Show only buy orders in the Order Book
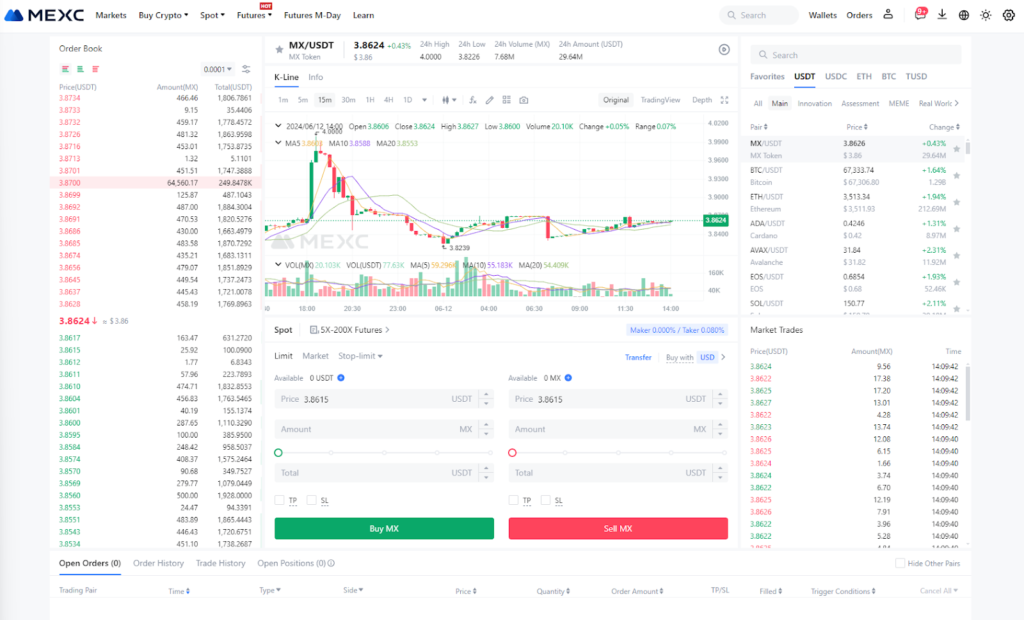 coord(79,69)
